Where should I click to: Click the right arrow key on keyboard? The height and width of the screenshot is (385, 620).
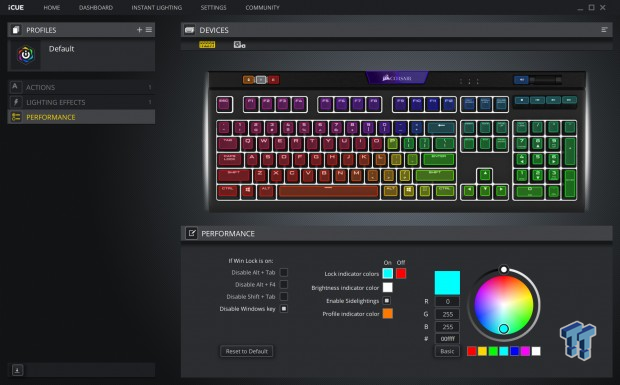point(501,192)
